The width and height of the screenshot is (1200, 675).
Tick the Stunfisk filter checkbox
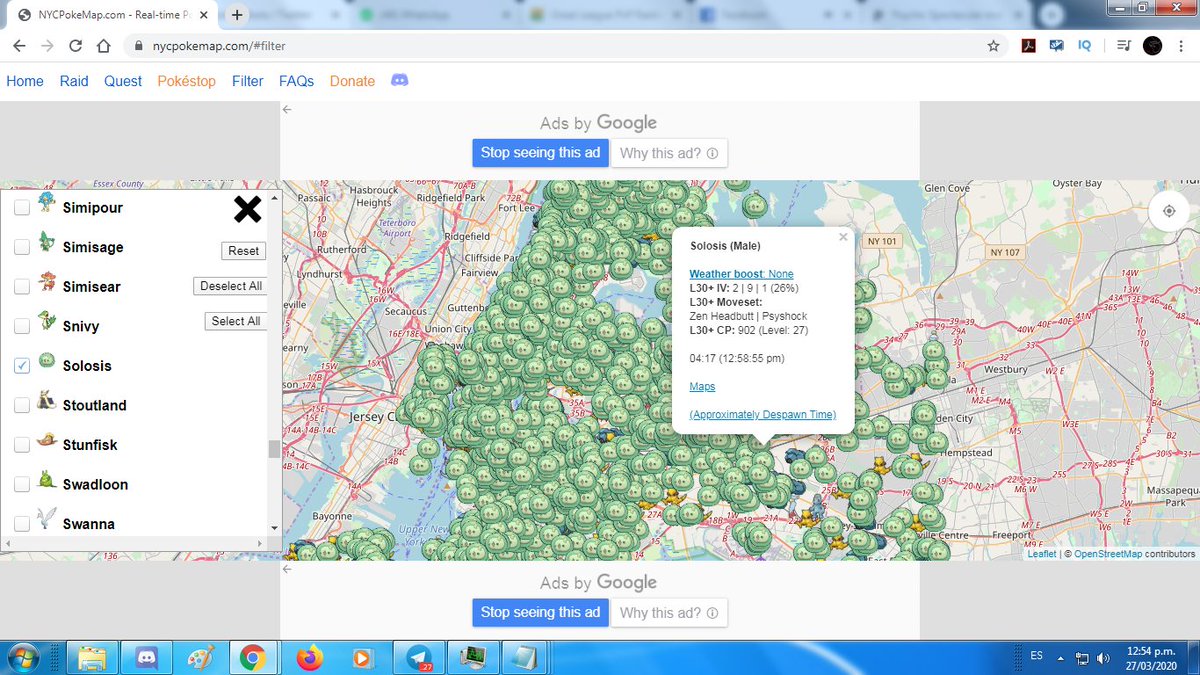point(21,445)
